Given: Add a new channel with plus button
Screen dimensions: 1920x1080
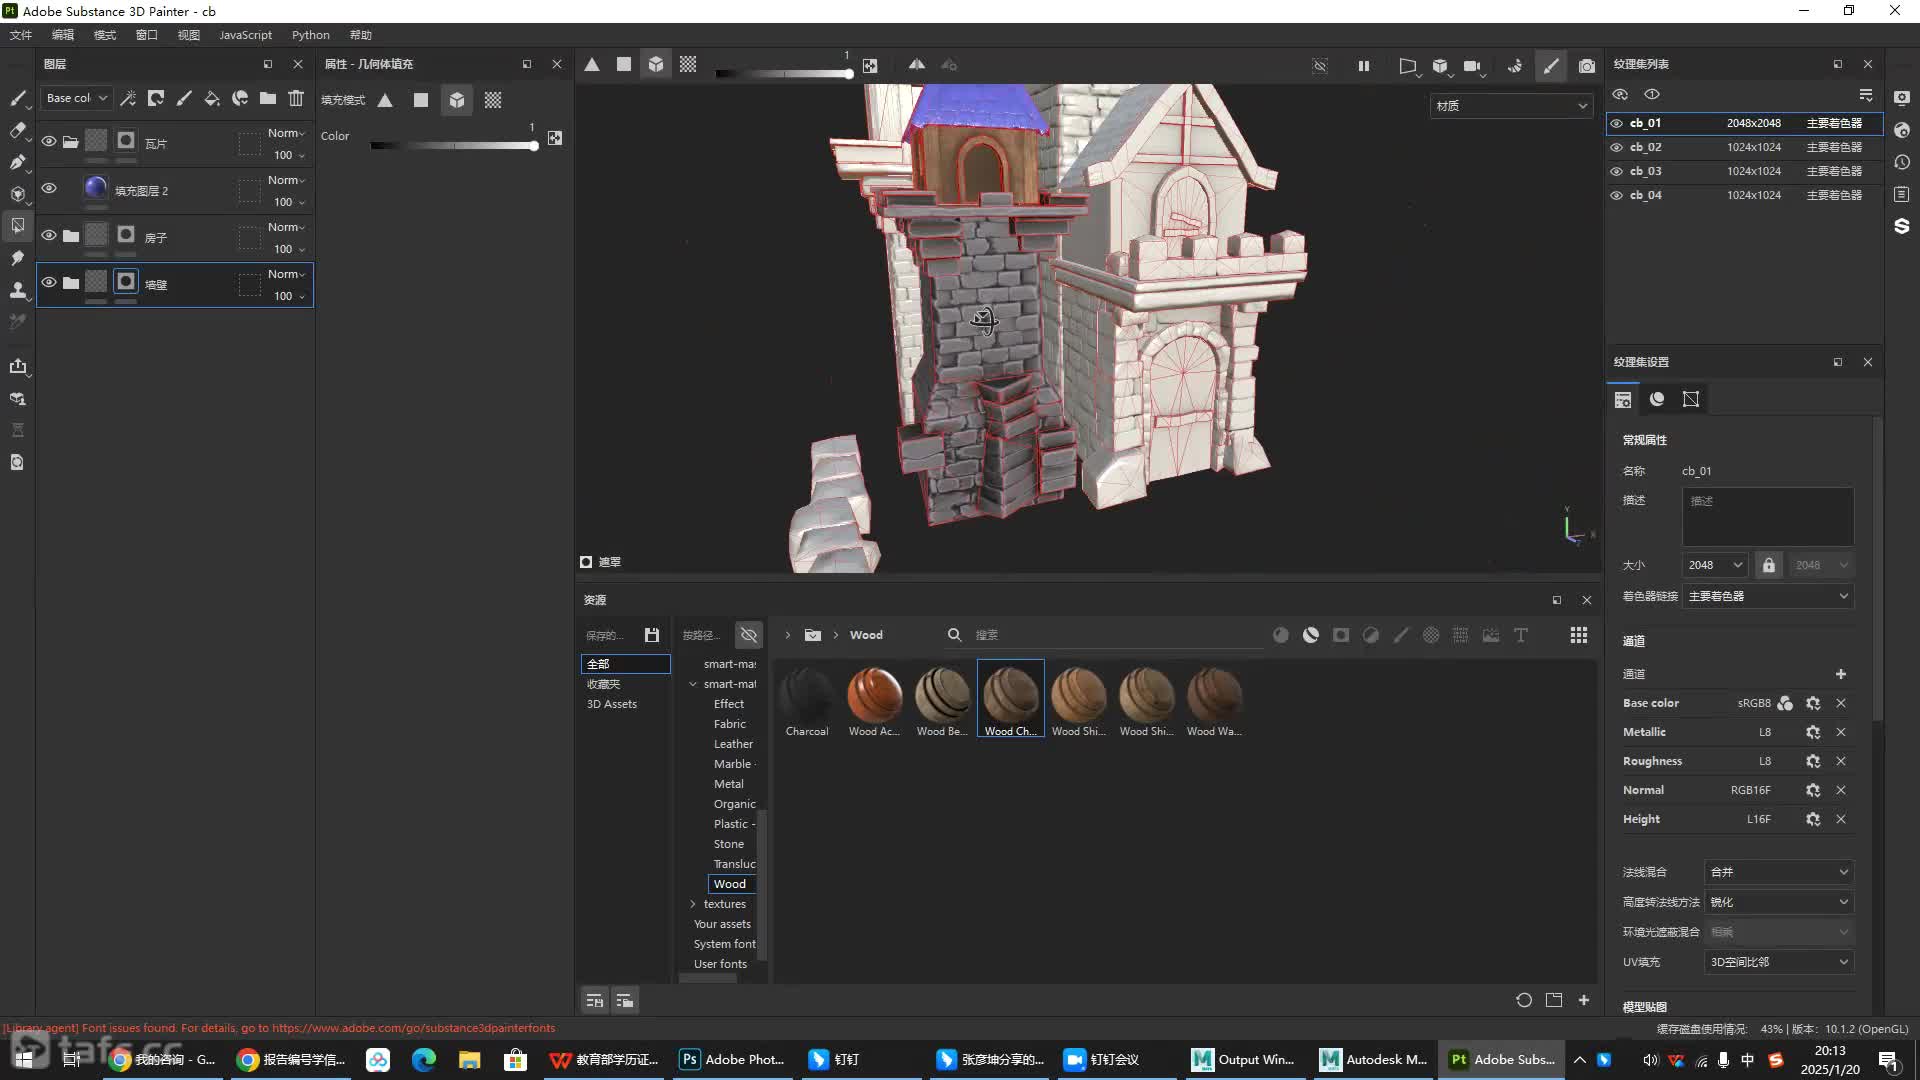Looking at the screenshot, I should click(1841, 674).
